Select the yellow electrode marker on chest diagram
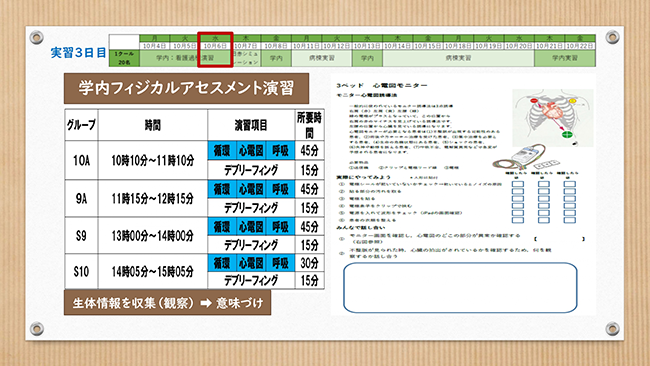Viewport: 650px width, 366px height. click(572, 101)
